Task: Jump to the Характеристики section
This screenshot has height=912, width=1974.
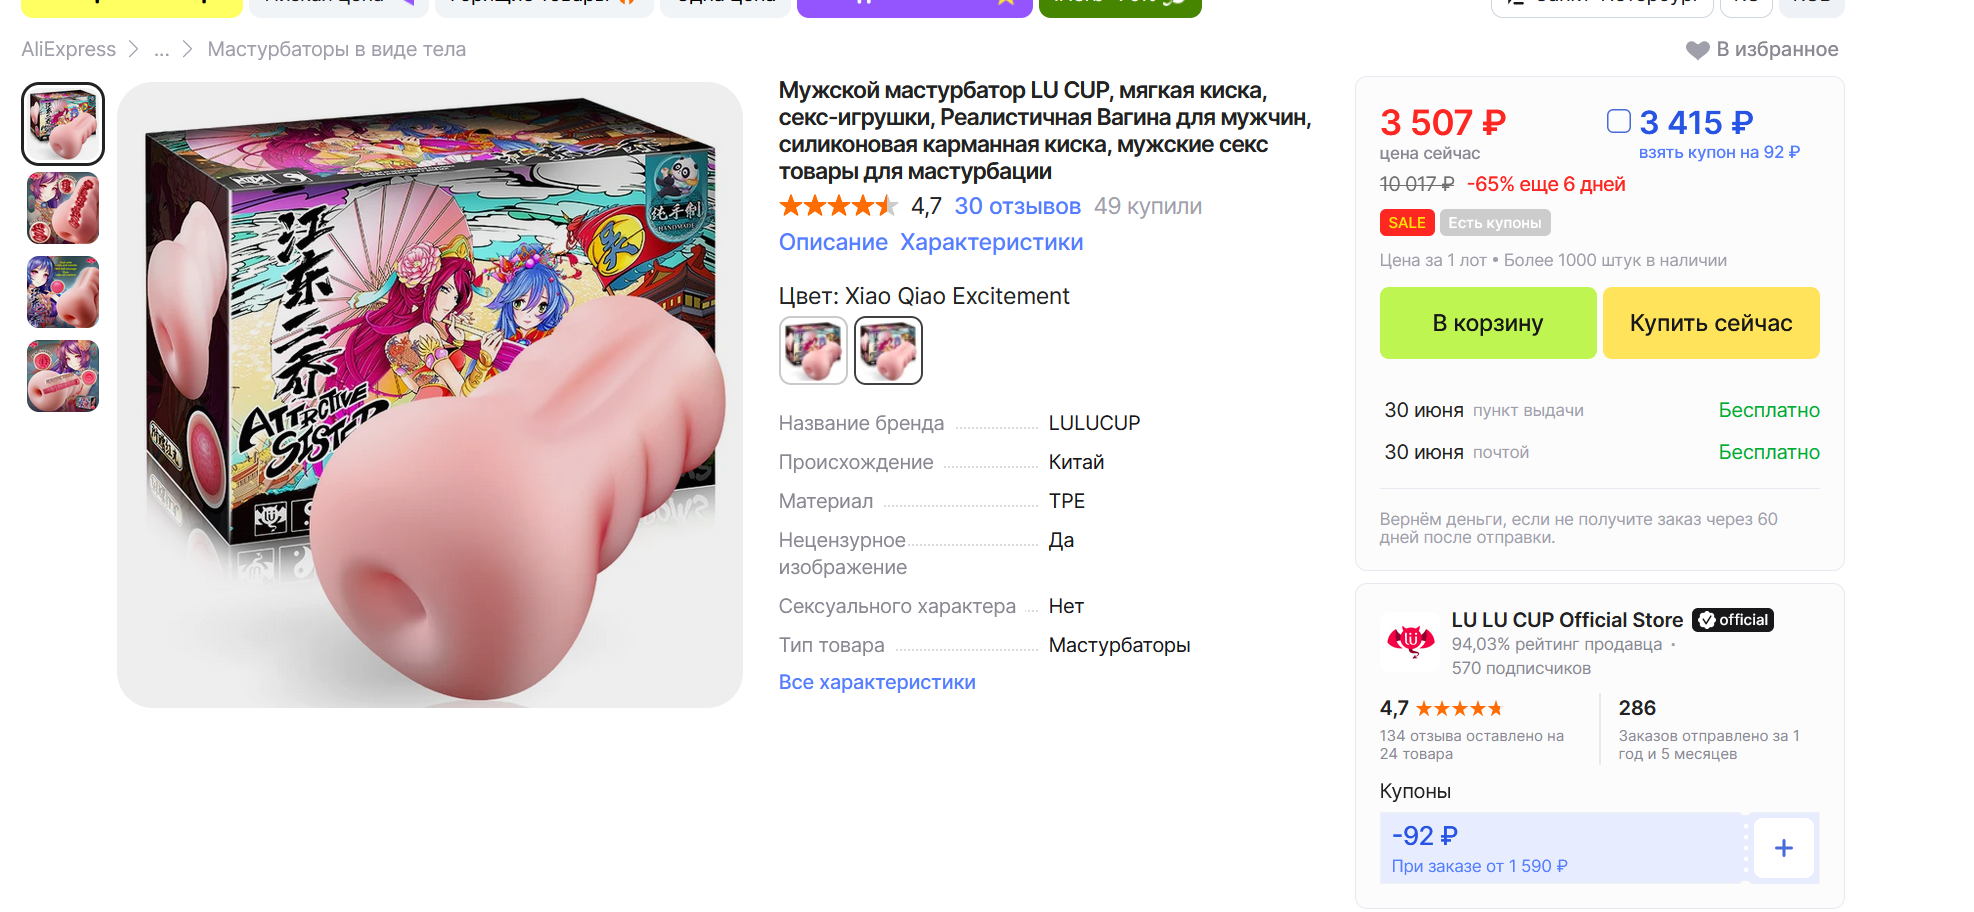Action: pyautogui.click(x=991, y=243)
